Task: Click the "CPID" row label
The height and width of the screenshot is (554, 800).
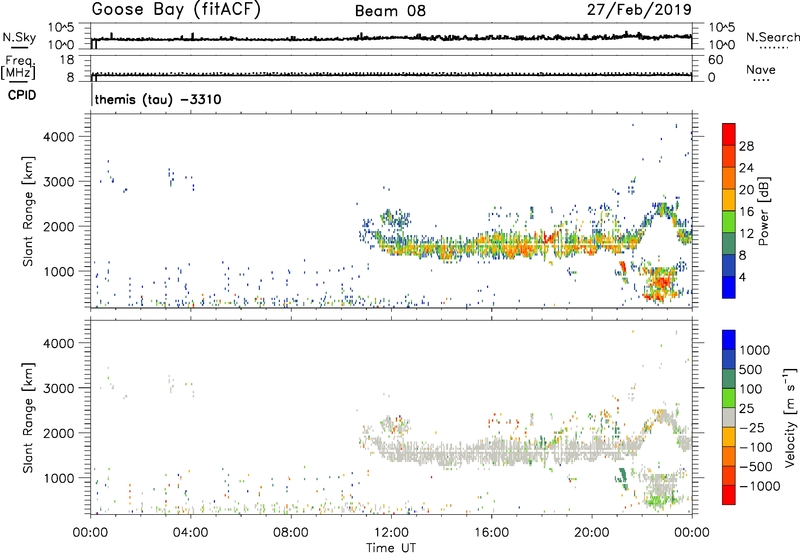Action: pyautogui.click(x=22, y=95)
